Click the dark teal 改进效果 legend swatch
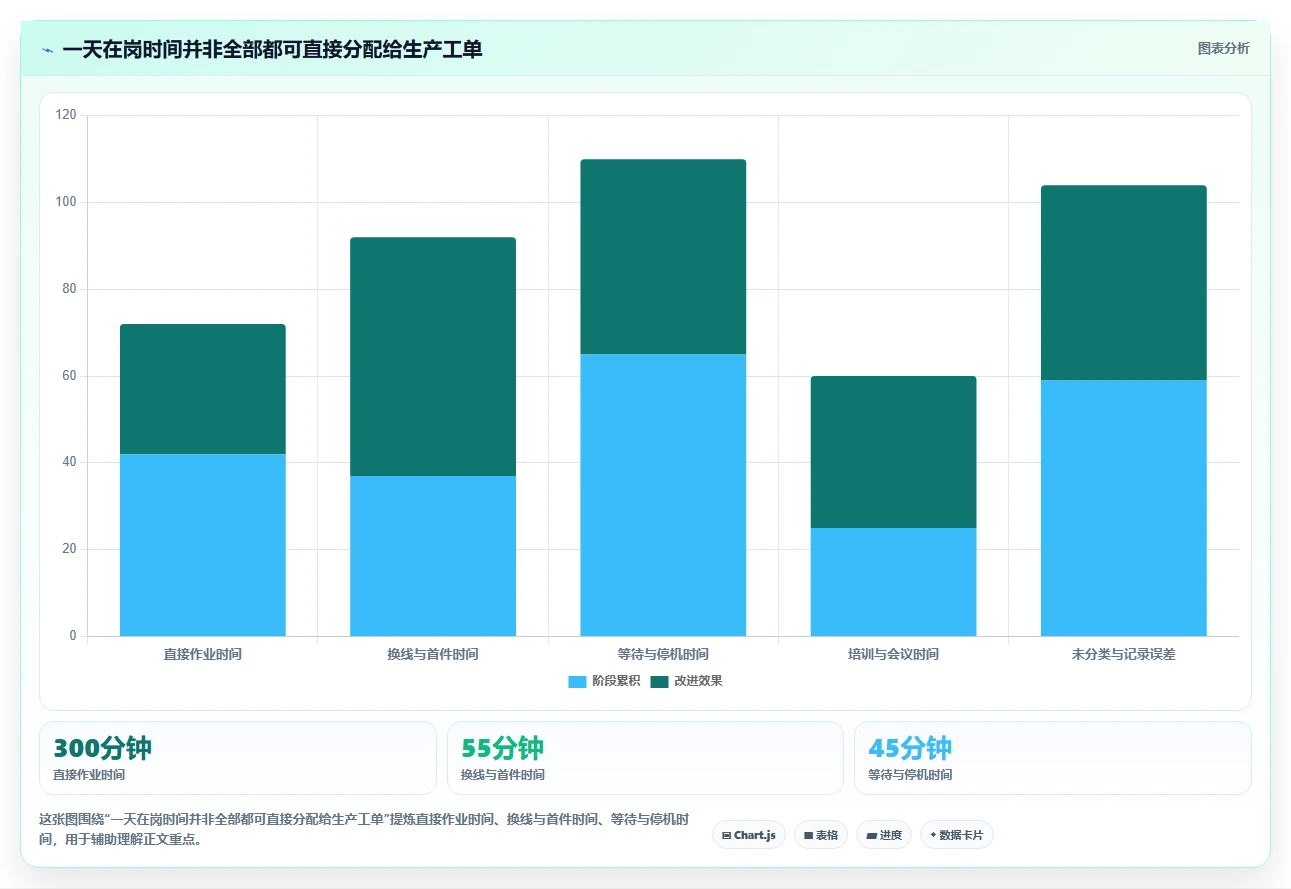 (x=659, y=681)
